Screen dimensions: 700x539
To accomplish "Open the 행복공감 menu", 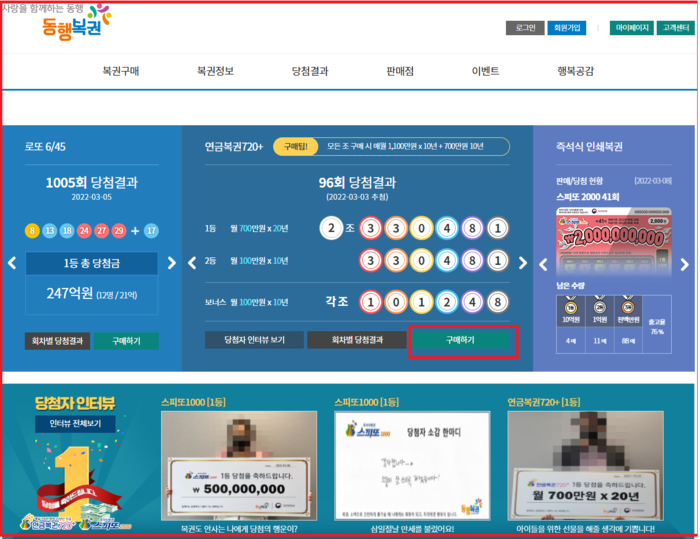I will tap(575, 71).
